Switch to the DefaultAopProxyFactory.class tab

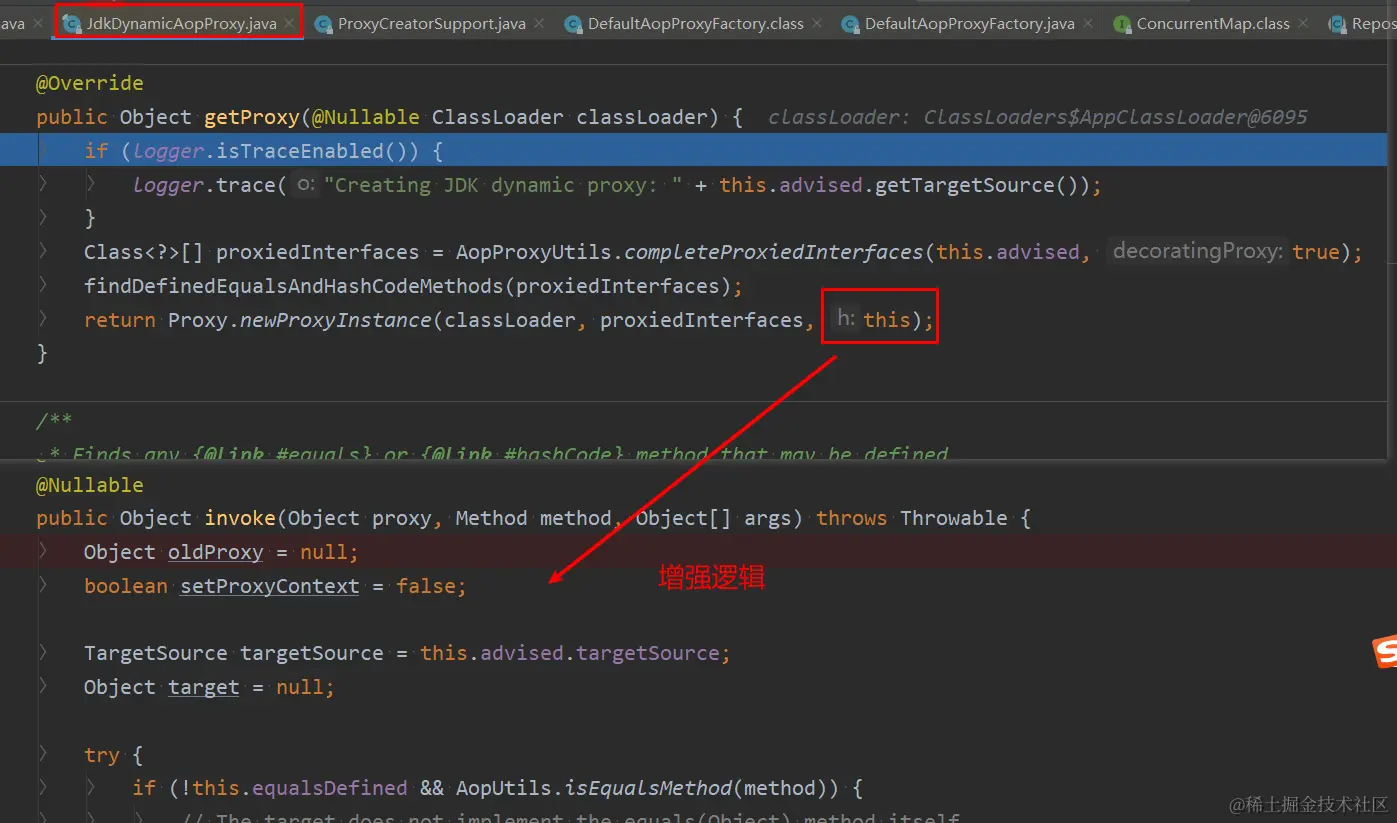coord(695,23)
